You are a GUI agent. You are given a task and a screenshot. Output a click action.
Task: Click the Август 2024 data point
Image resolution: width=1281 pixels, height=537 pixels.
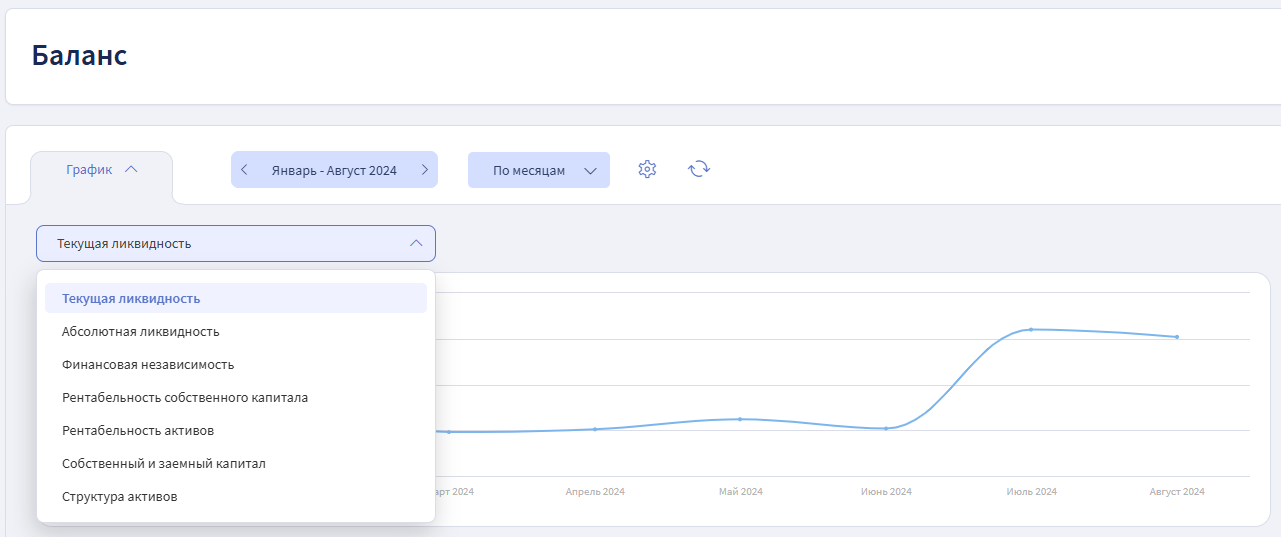[1177, 337]
